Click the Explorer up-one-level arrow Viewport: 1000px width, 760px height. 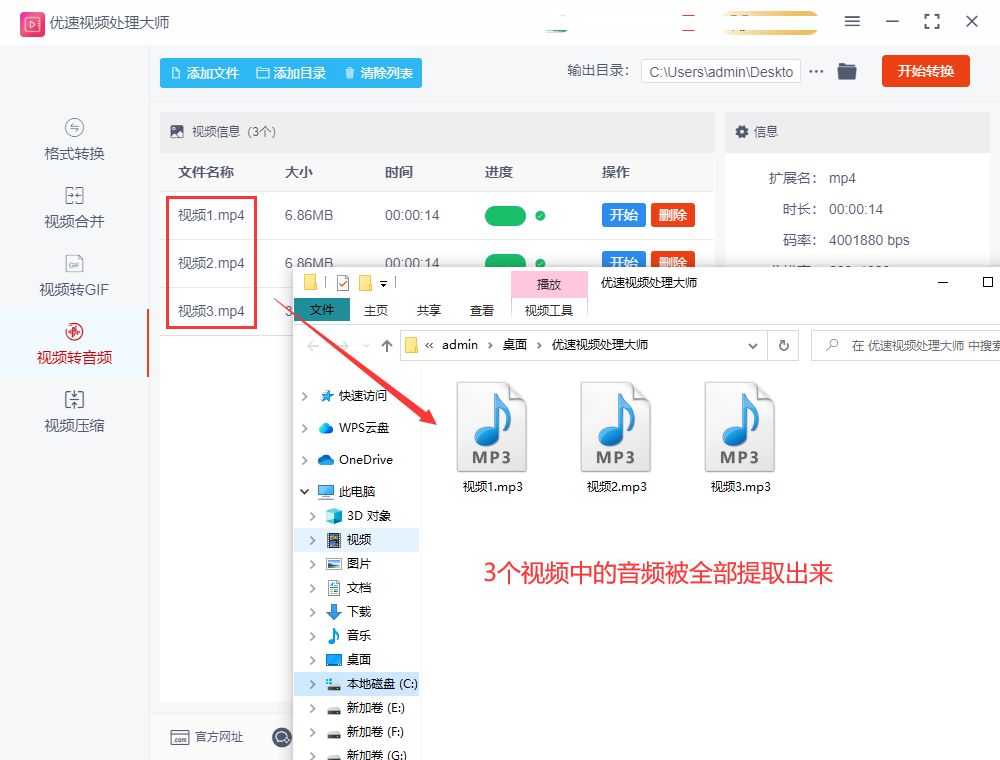click(x=386, y=346)
